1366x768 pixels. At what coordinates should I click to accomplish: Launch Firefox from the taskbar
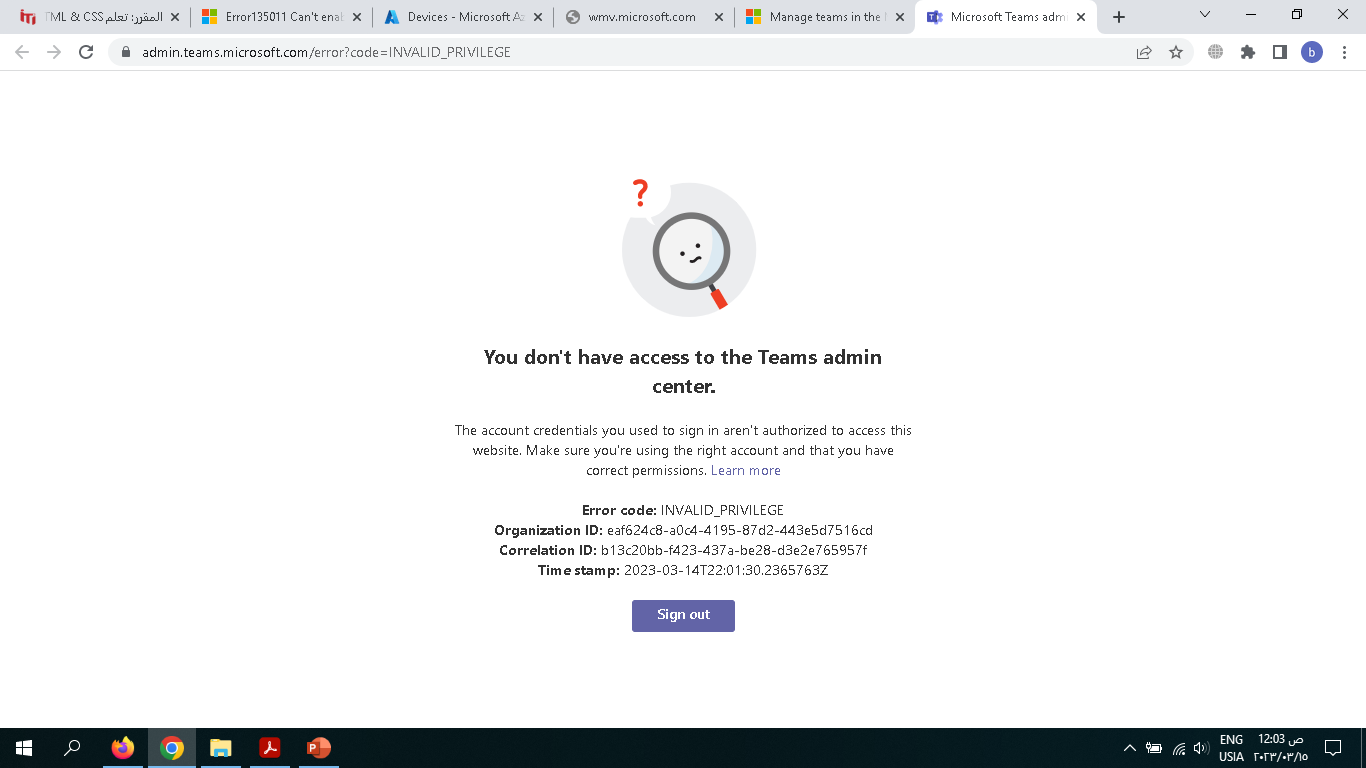(123, 748)
